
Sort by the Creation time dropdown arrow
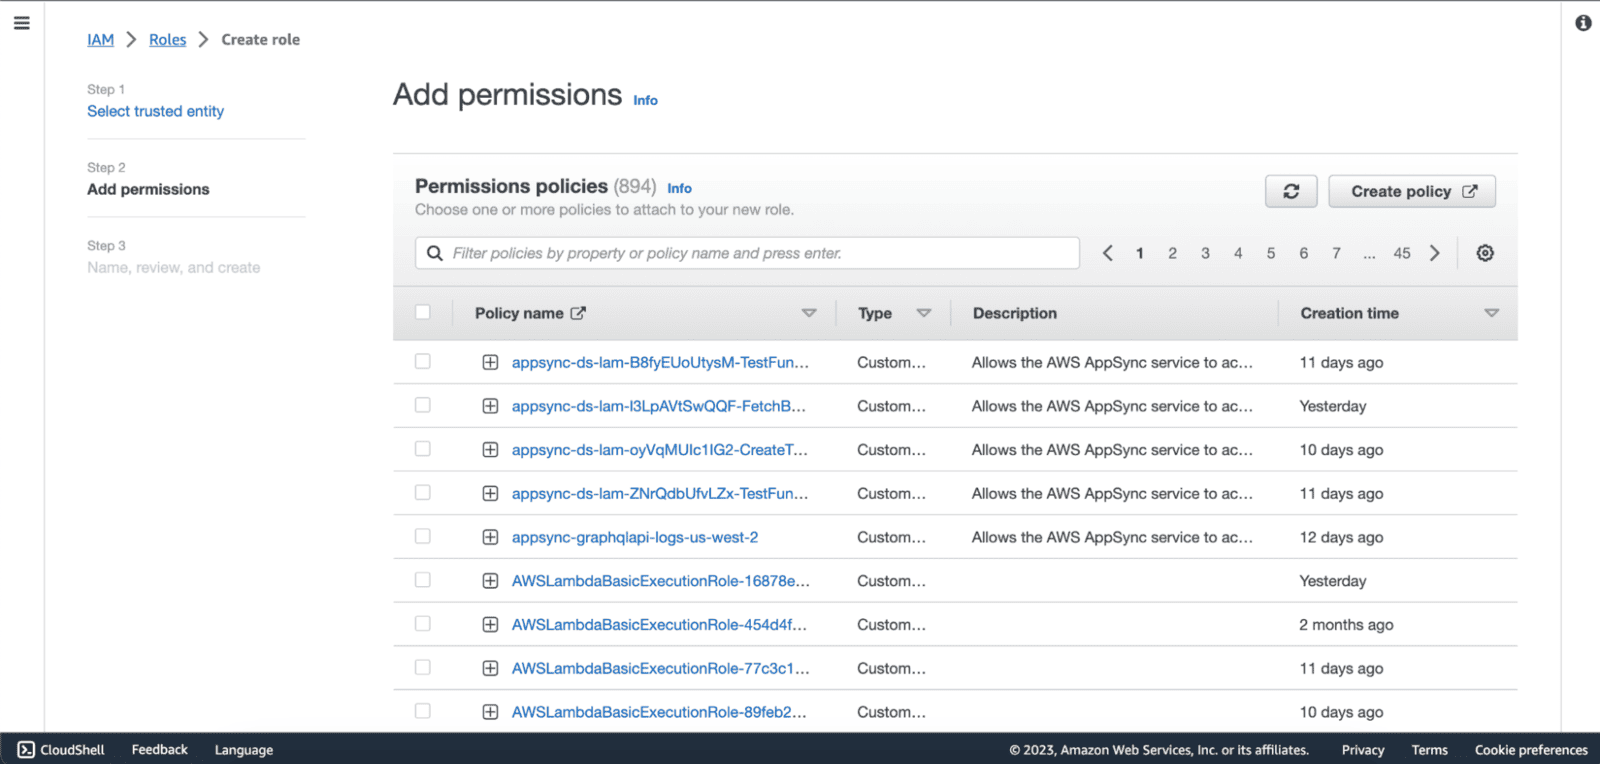(1491, 313)
